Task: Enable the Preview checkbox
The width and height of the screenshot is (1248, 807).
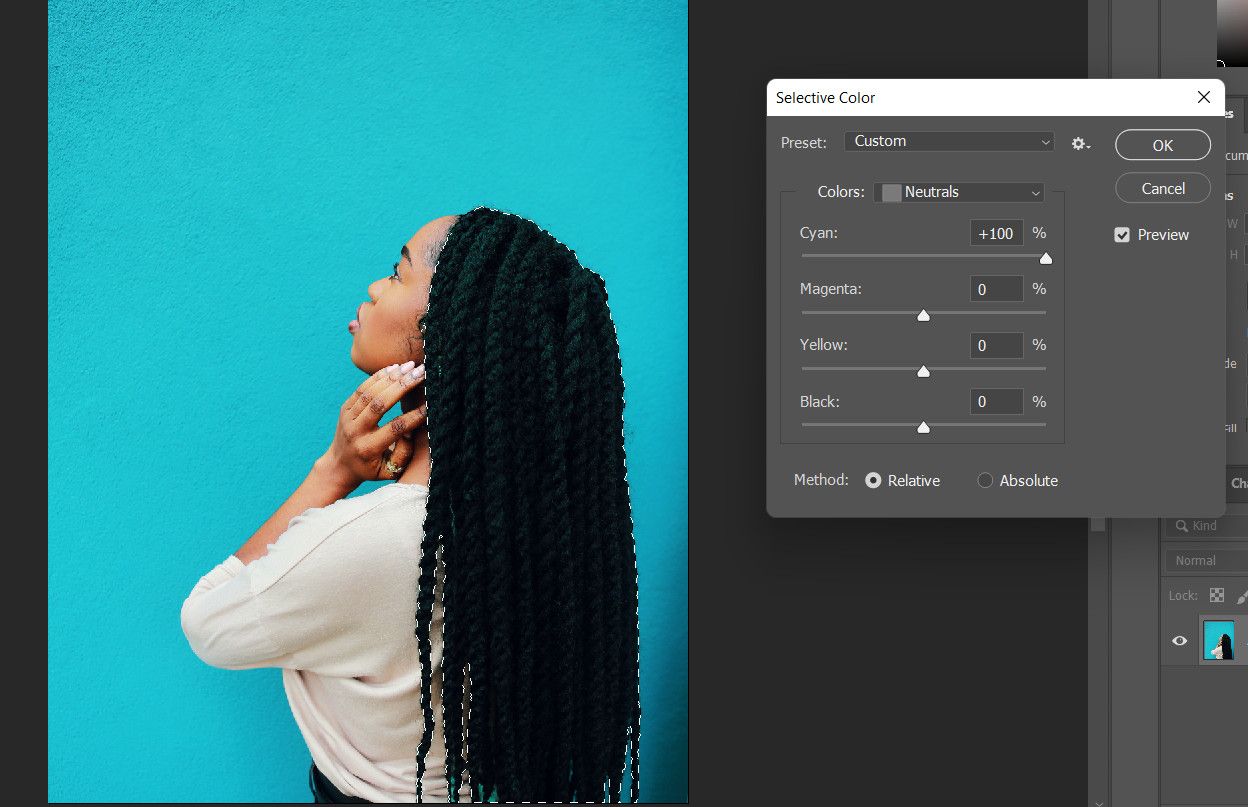Action: 1122,235
